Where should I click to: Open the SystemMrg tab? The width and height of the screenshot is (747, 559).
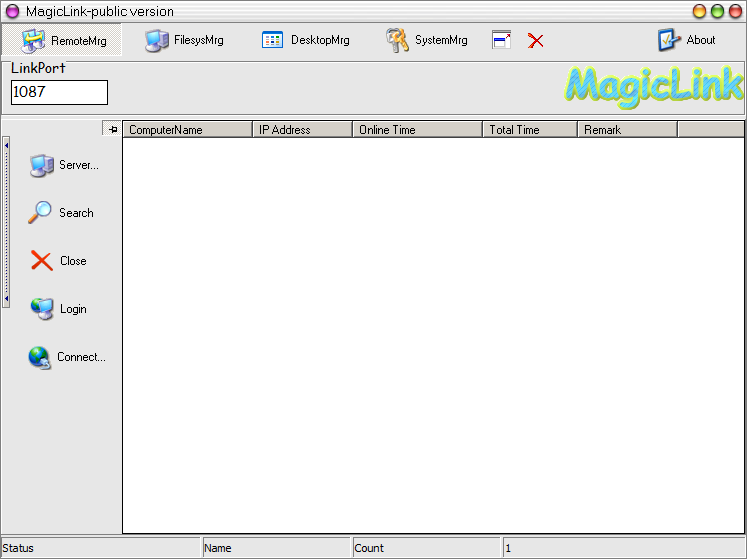[x=427, y=40]
